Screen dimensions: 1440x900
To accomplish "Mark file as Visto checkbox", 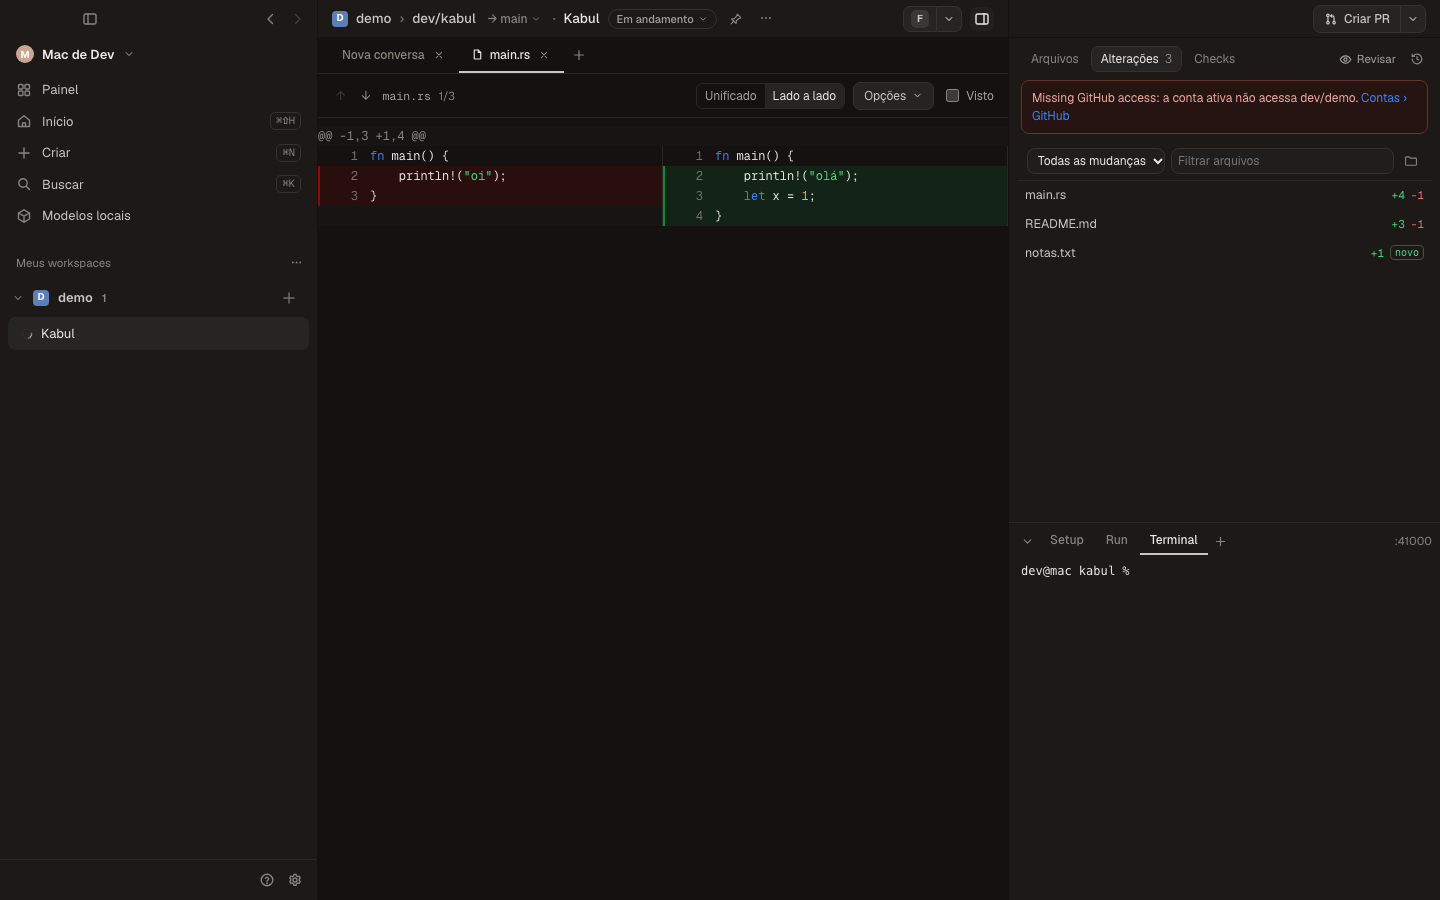I will (x=952, y=96).
